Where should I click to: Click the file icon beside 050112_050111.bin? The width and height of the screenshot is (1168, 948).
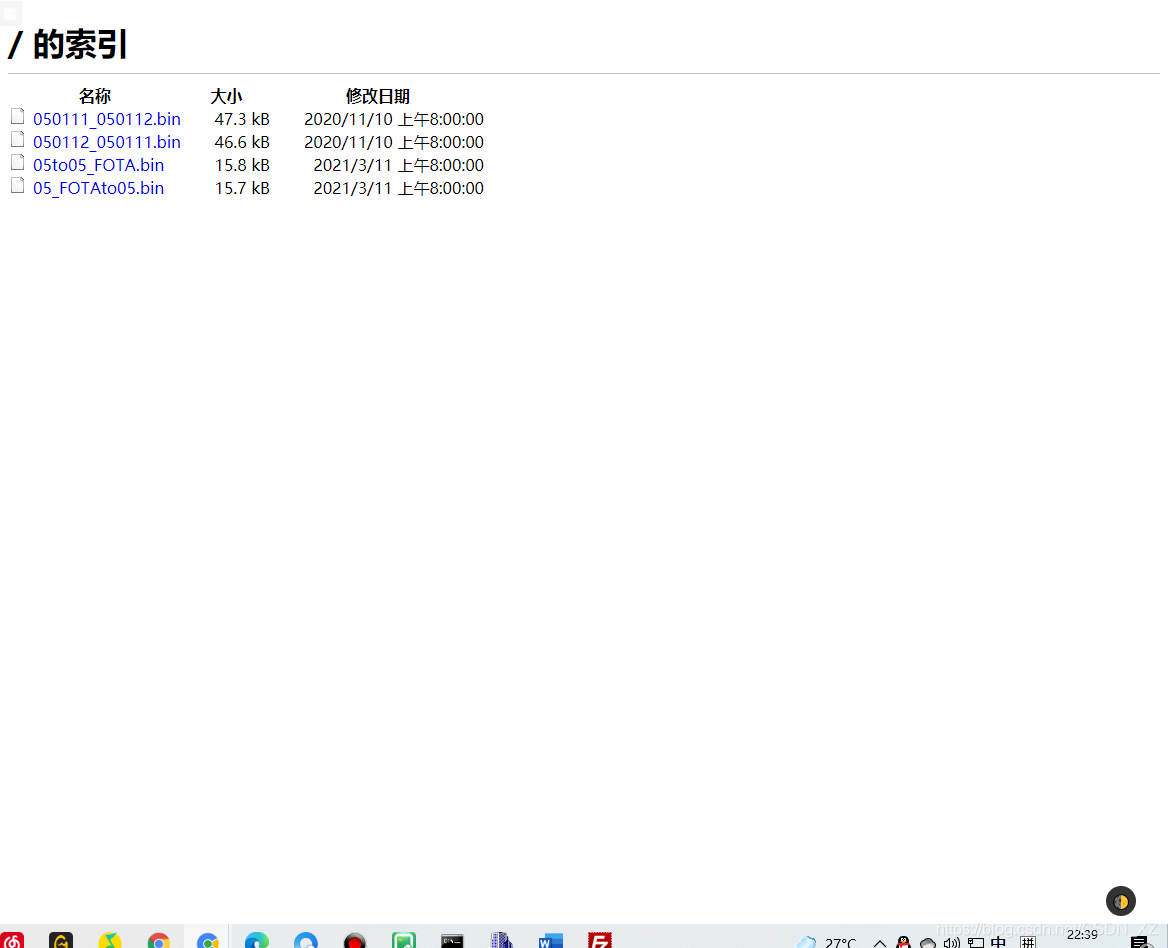(x=17, y=139)
